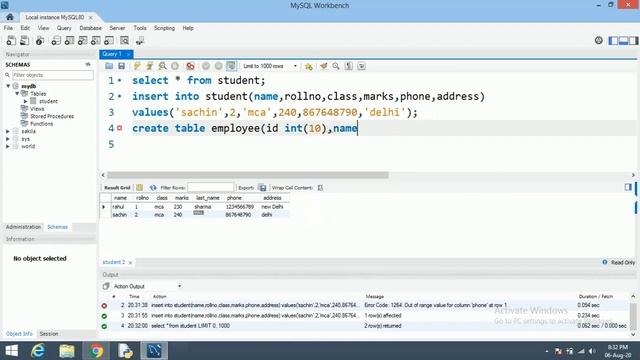640x360 pixels.
Task: Click create new stored procedure icon
Action: (96, 40)
